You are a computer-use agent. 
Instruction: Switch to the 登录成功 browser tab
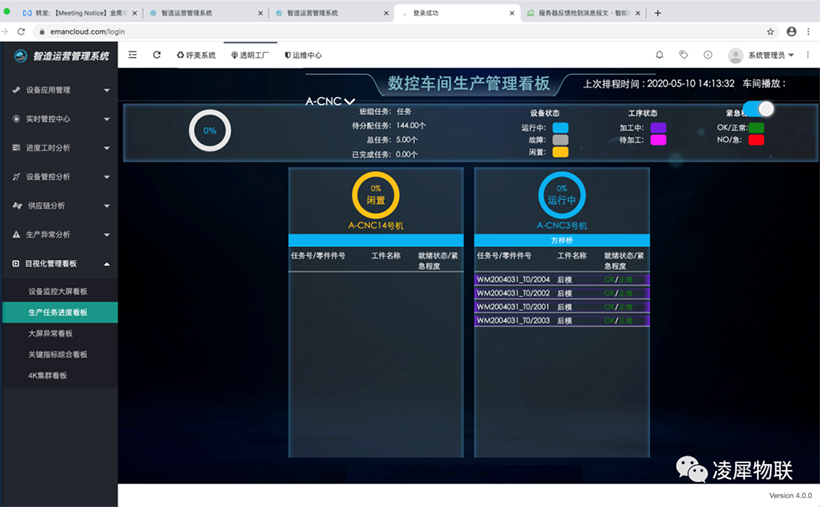pyautogui.click(x=454, y=13)
